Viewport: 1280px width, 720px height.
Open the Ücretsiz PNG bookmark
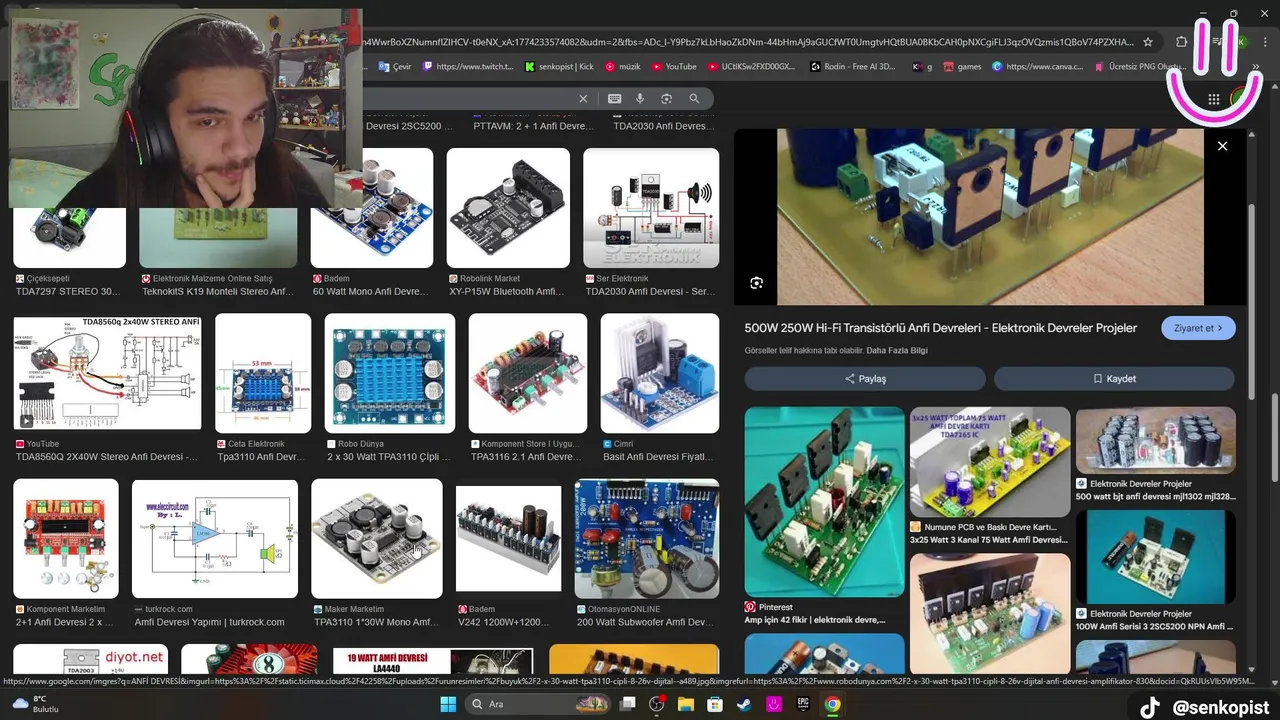point(1140,67)
